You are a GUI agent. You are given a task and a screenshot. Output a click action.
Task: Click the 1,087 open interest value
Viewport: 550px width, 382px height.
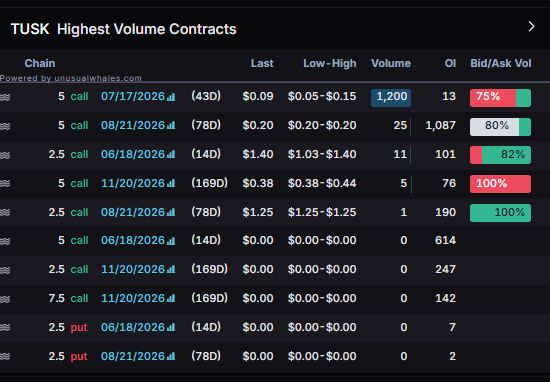[x=441, y=126]
